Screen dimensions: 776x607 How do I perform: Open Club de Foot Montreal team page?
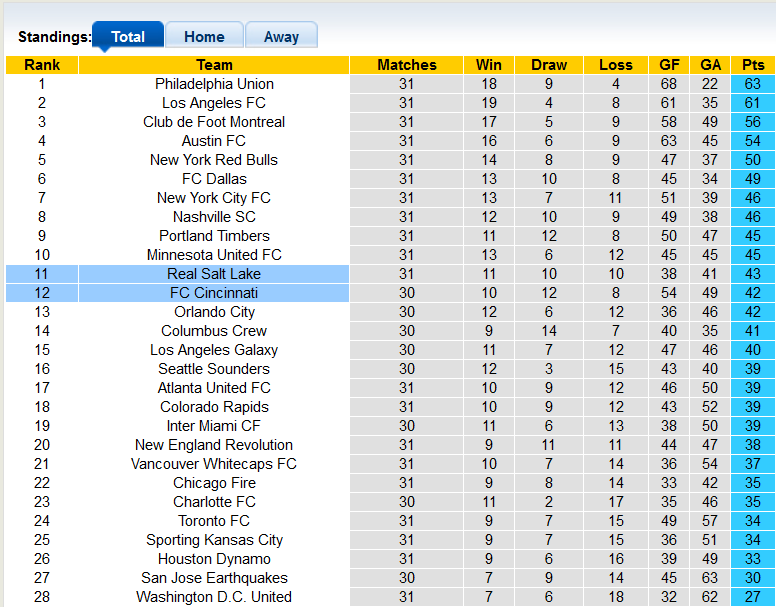tap(214, 122)
